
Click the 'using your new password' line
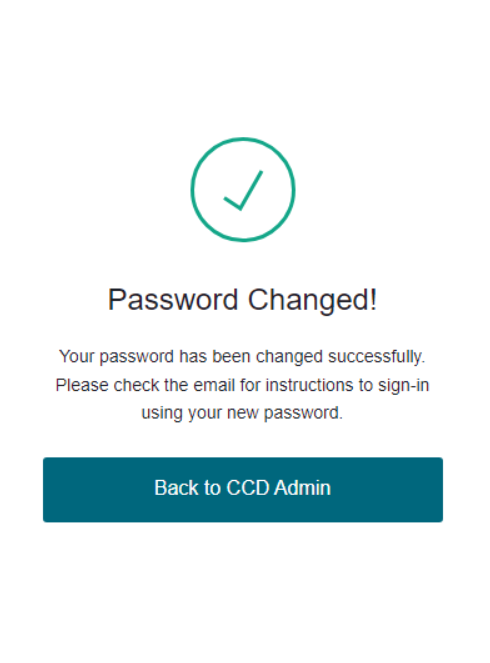[x=242, y=413]
